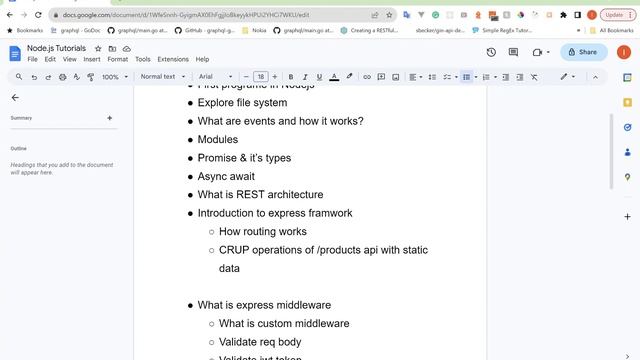Click the font size field showing 18
The width and height of the screenshot is (640, 360).
tap(260, 77)
